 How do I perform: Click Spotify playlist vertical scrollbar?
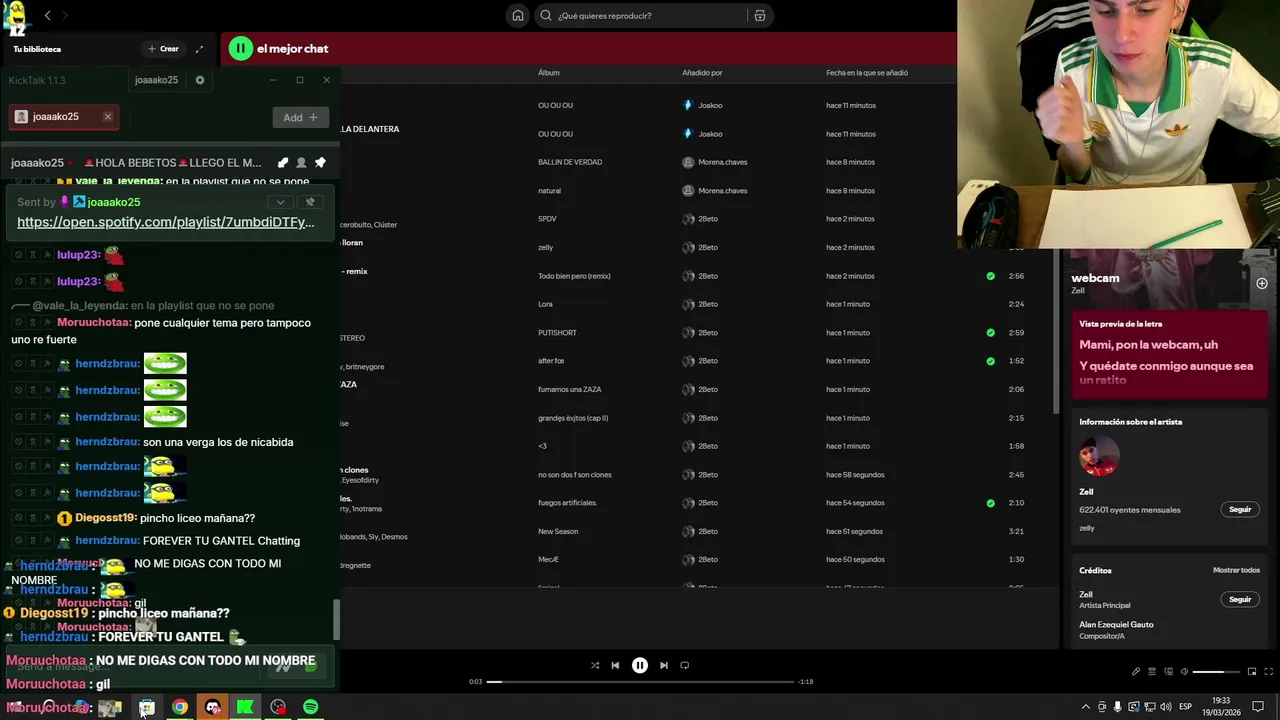(x=1055, y=330)
